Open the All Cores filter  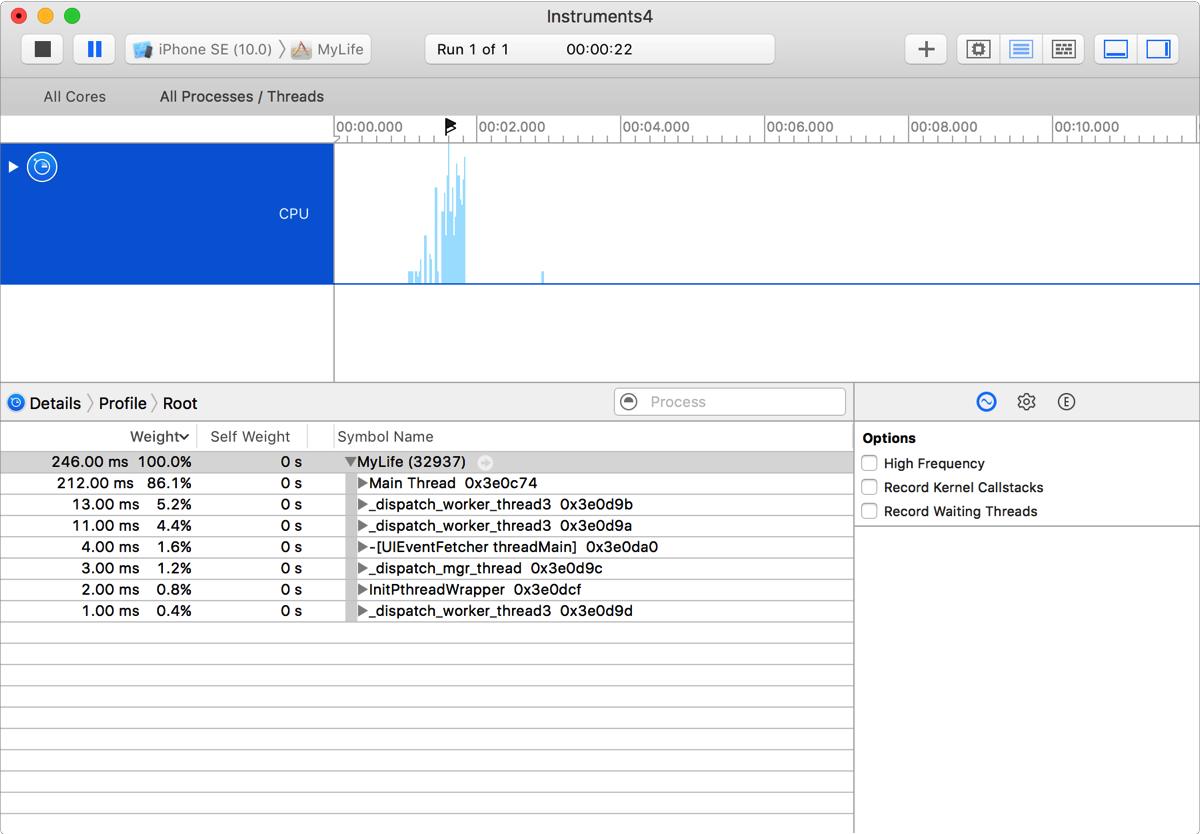point(75,97)
